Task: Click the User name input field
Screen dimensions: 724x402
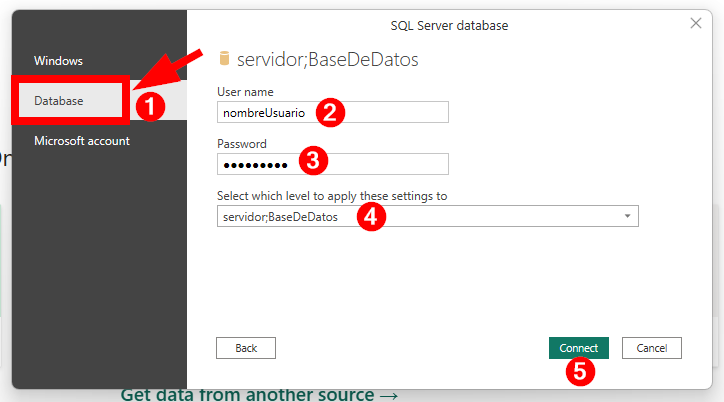Action: click(332, 112)
